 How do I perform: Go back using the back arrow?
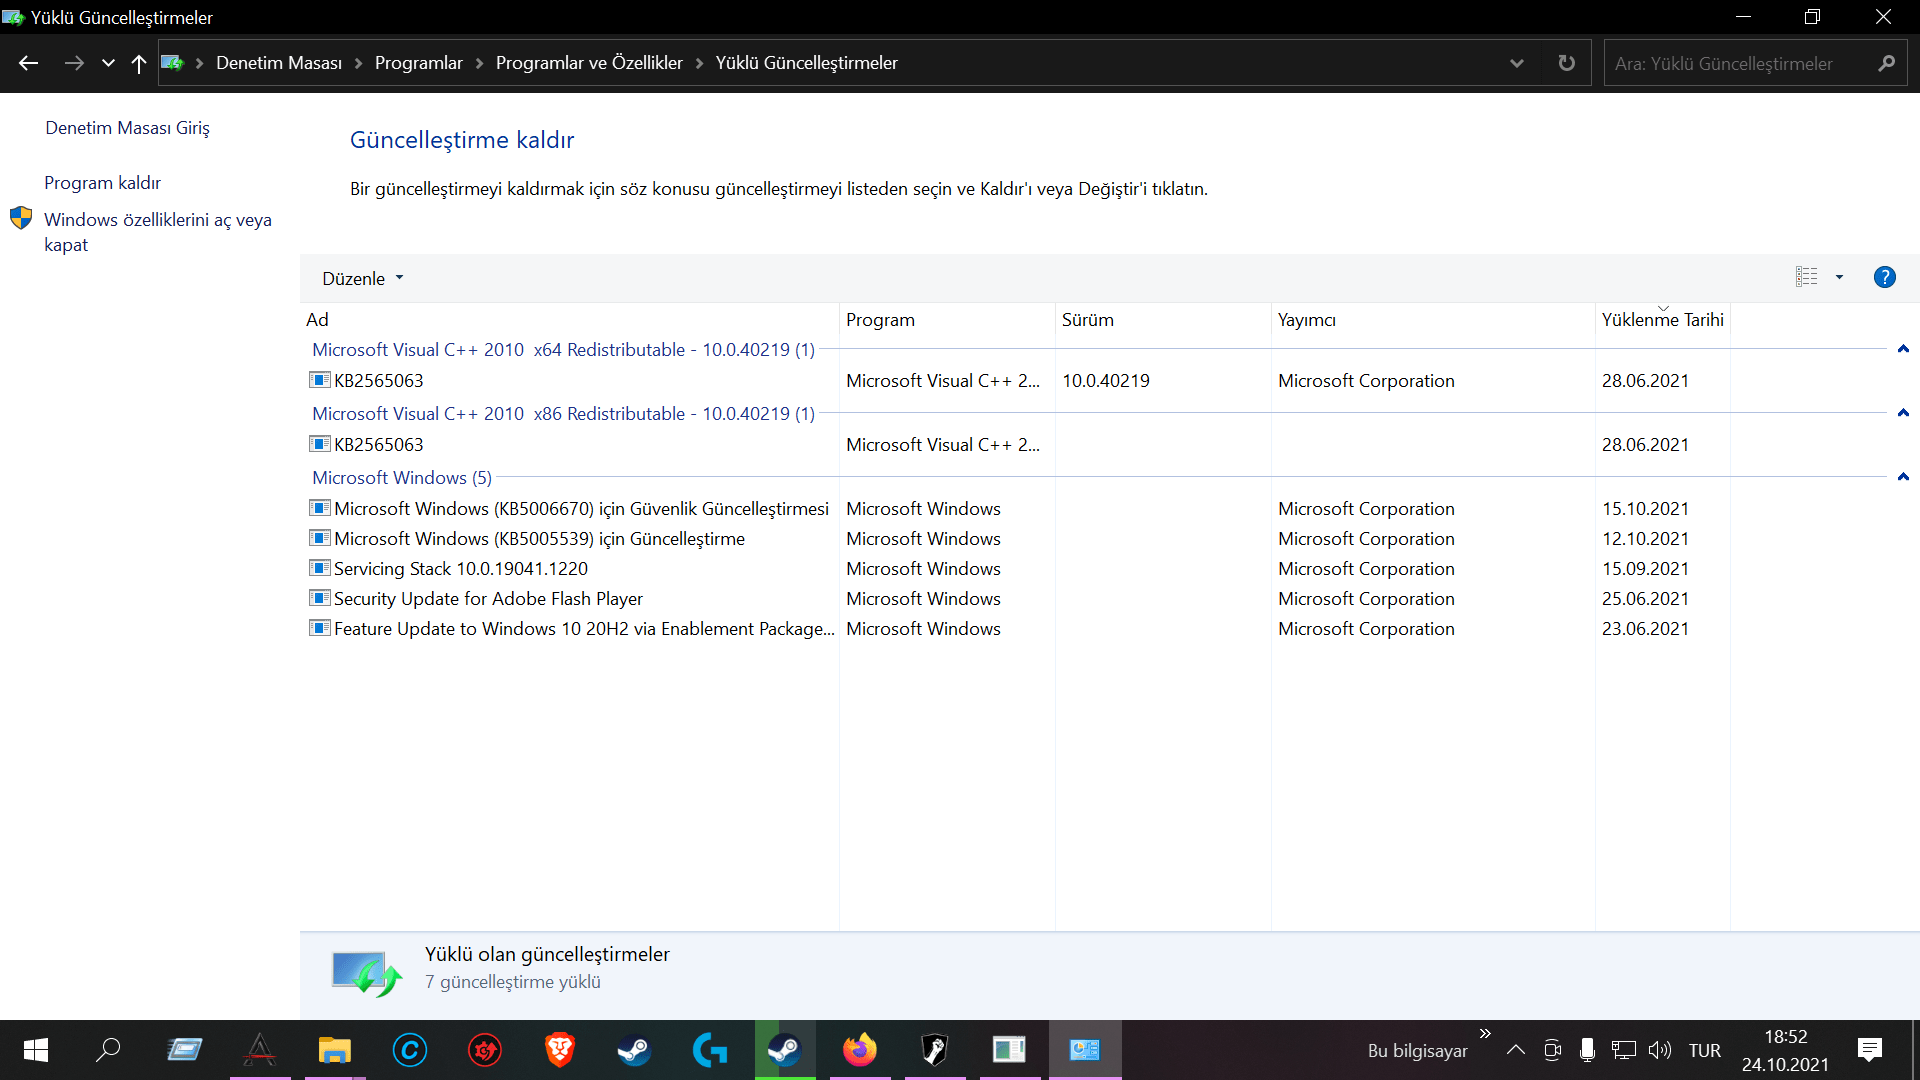click(28, 63)
